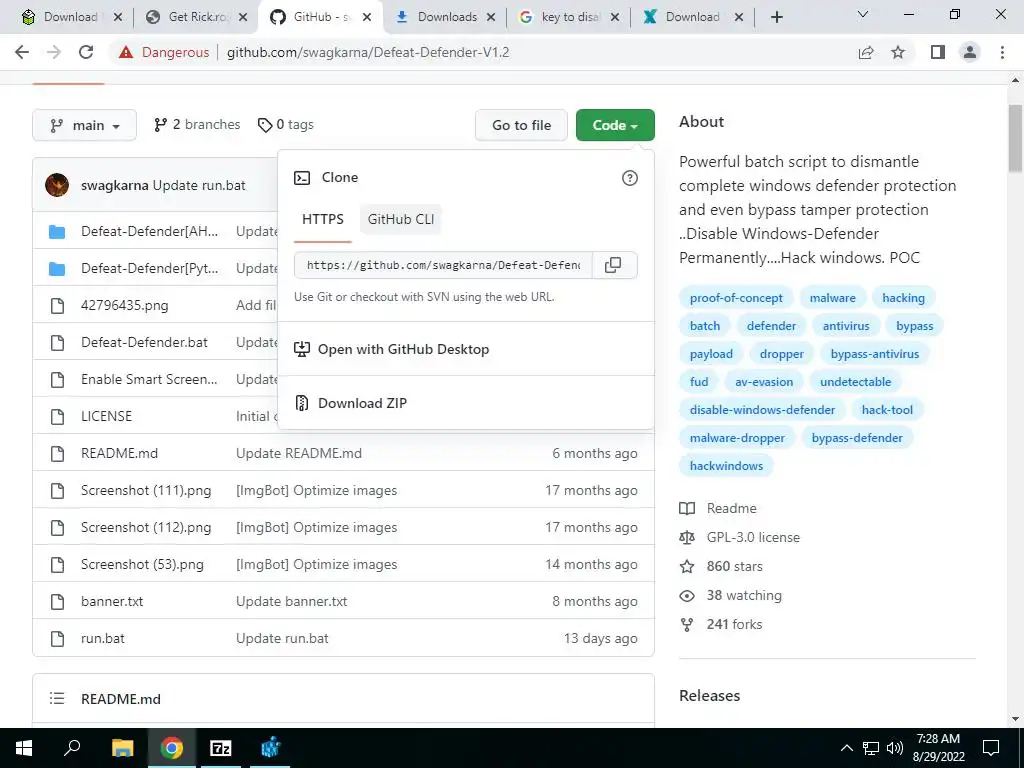1024x768 pixels.
Task: Open the LICENSE file
Action: pos(106,416)
